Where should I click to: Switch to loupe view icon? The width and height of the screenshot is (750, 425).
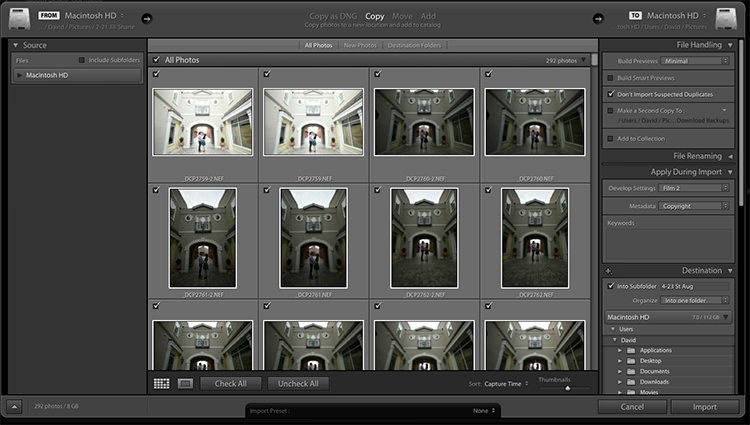click(x=185, y=383)
